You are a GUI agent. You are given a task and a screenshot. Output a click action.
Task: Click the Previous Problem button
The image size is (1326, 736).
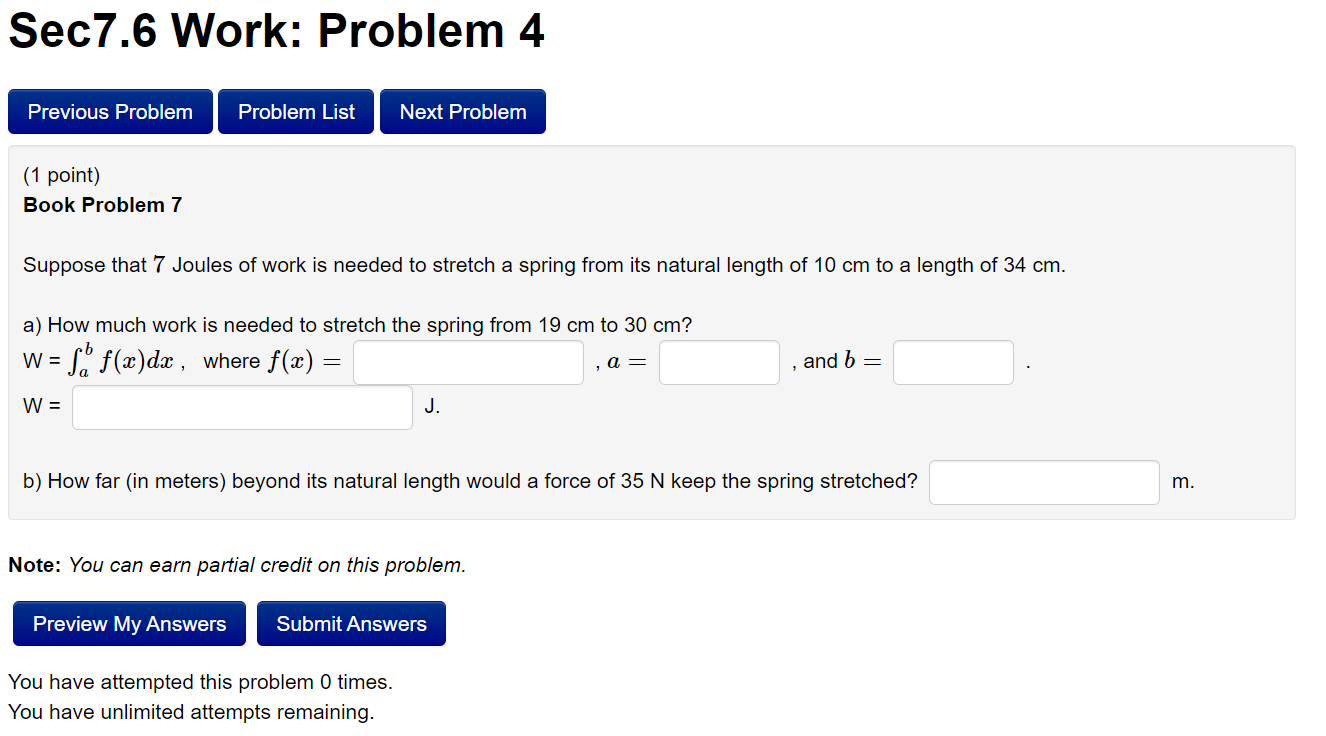[110, 111]
